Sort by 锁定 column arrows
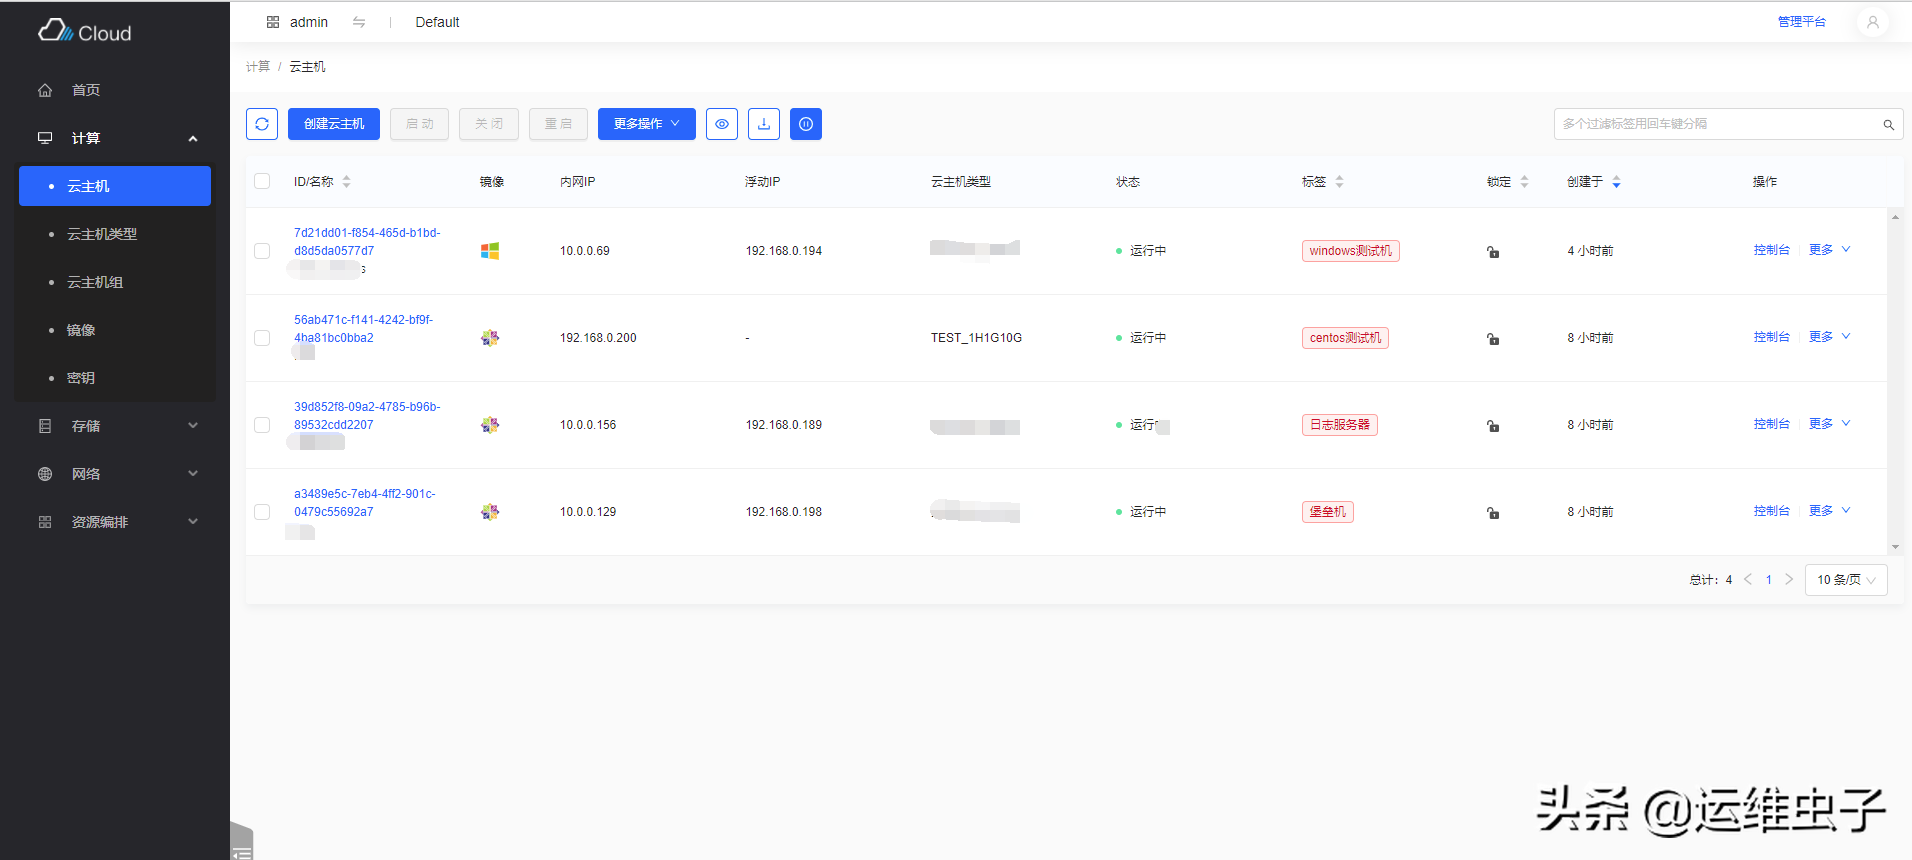The image size is (1912, 860). [1525, 182]
